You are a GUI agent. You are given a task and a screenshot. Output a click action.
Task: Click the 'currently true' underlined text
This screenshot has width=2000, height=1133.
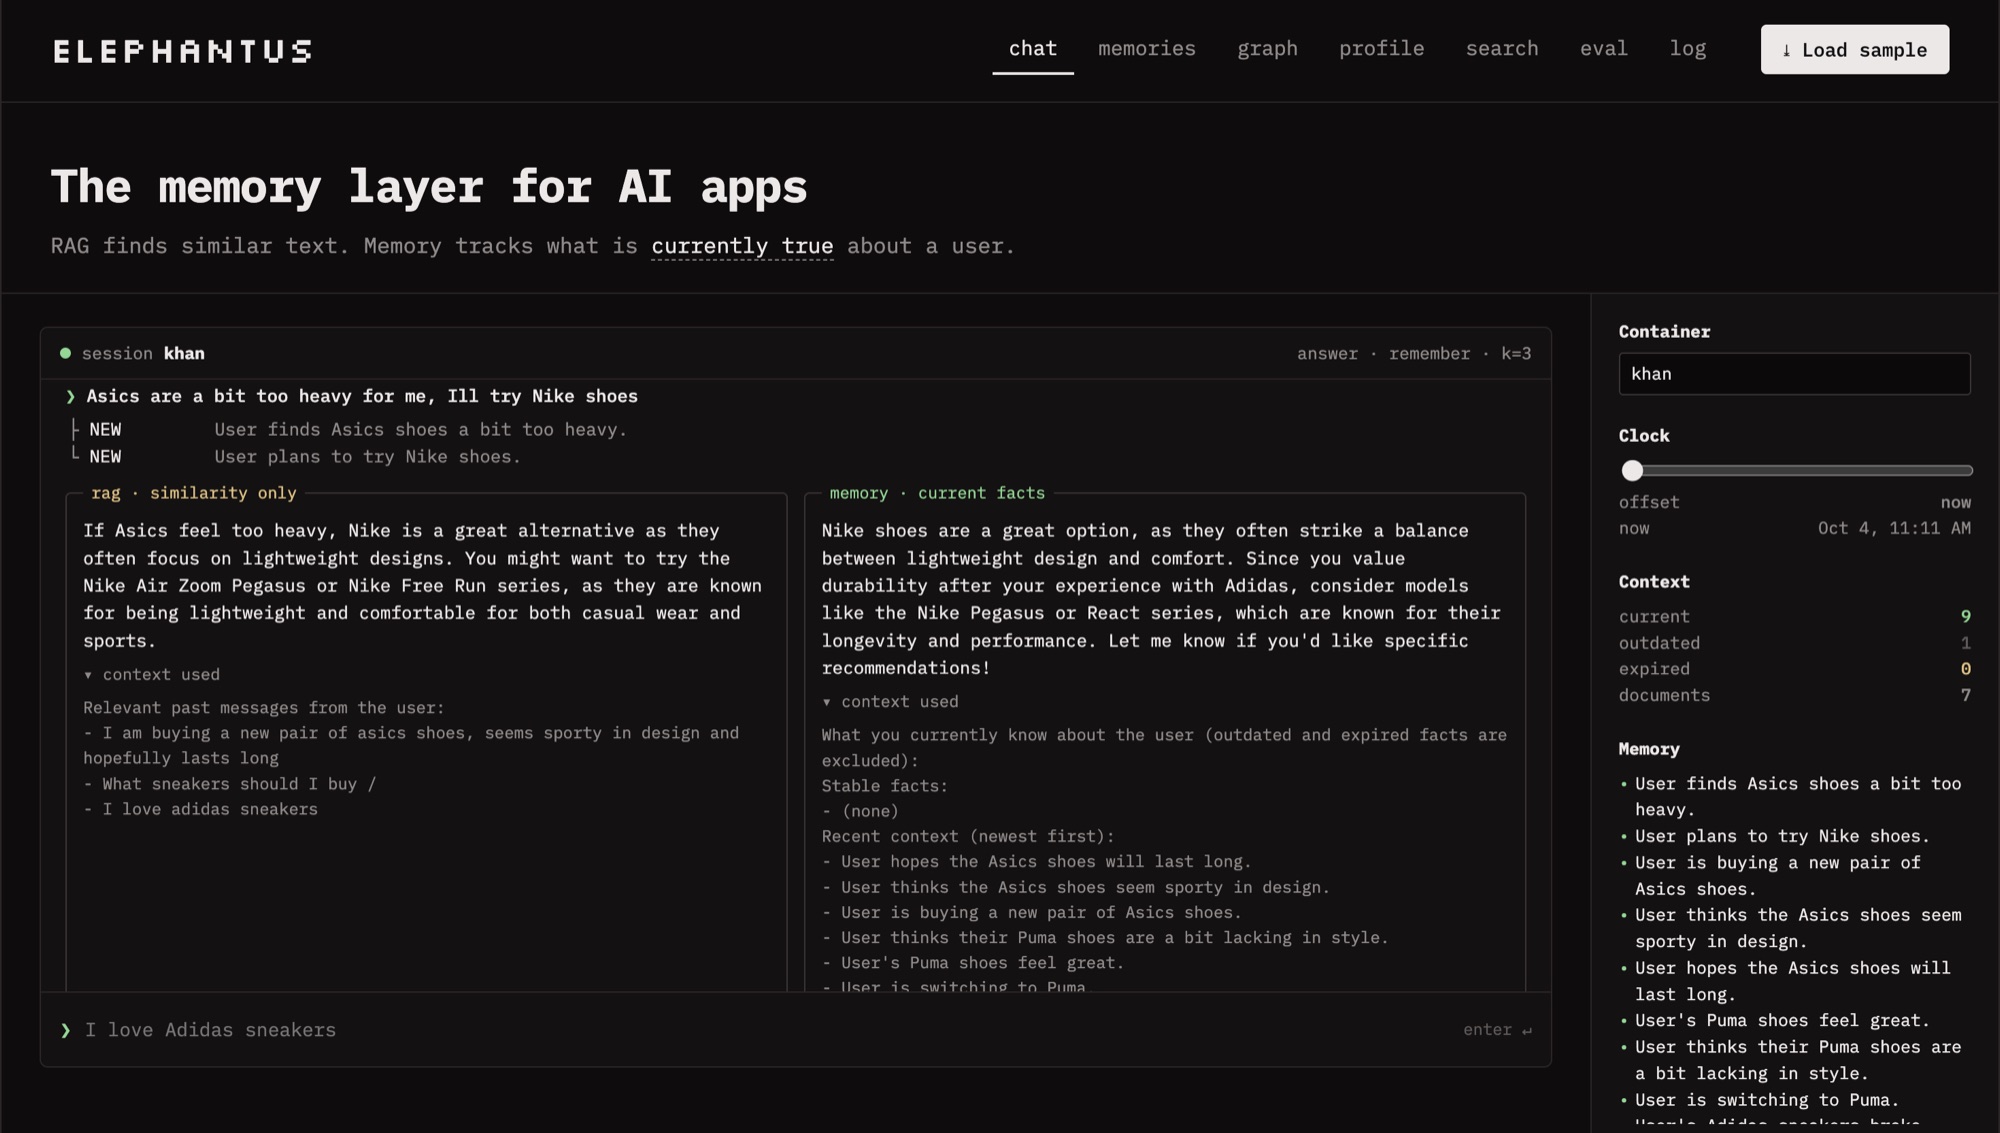[x=742, y=246]
